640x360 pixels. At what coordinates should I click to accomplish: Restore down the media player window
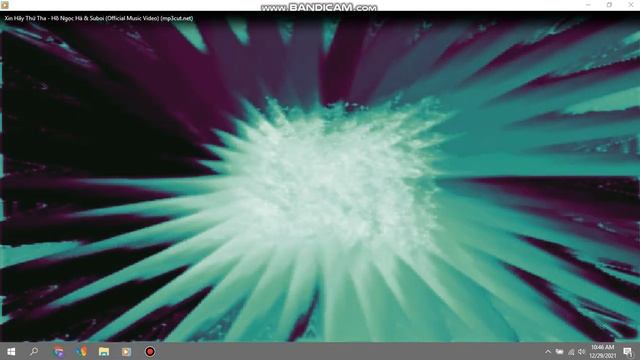[609, 5]
